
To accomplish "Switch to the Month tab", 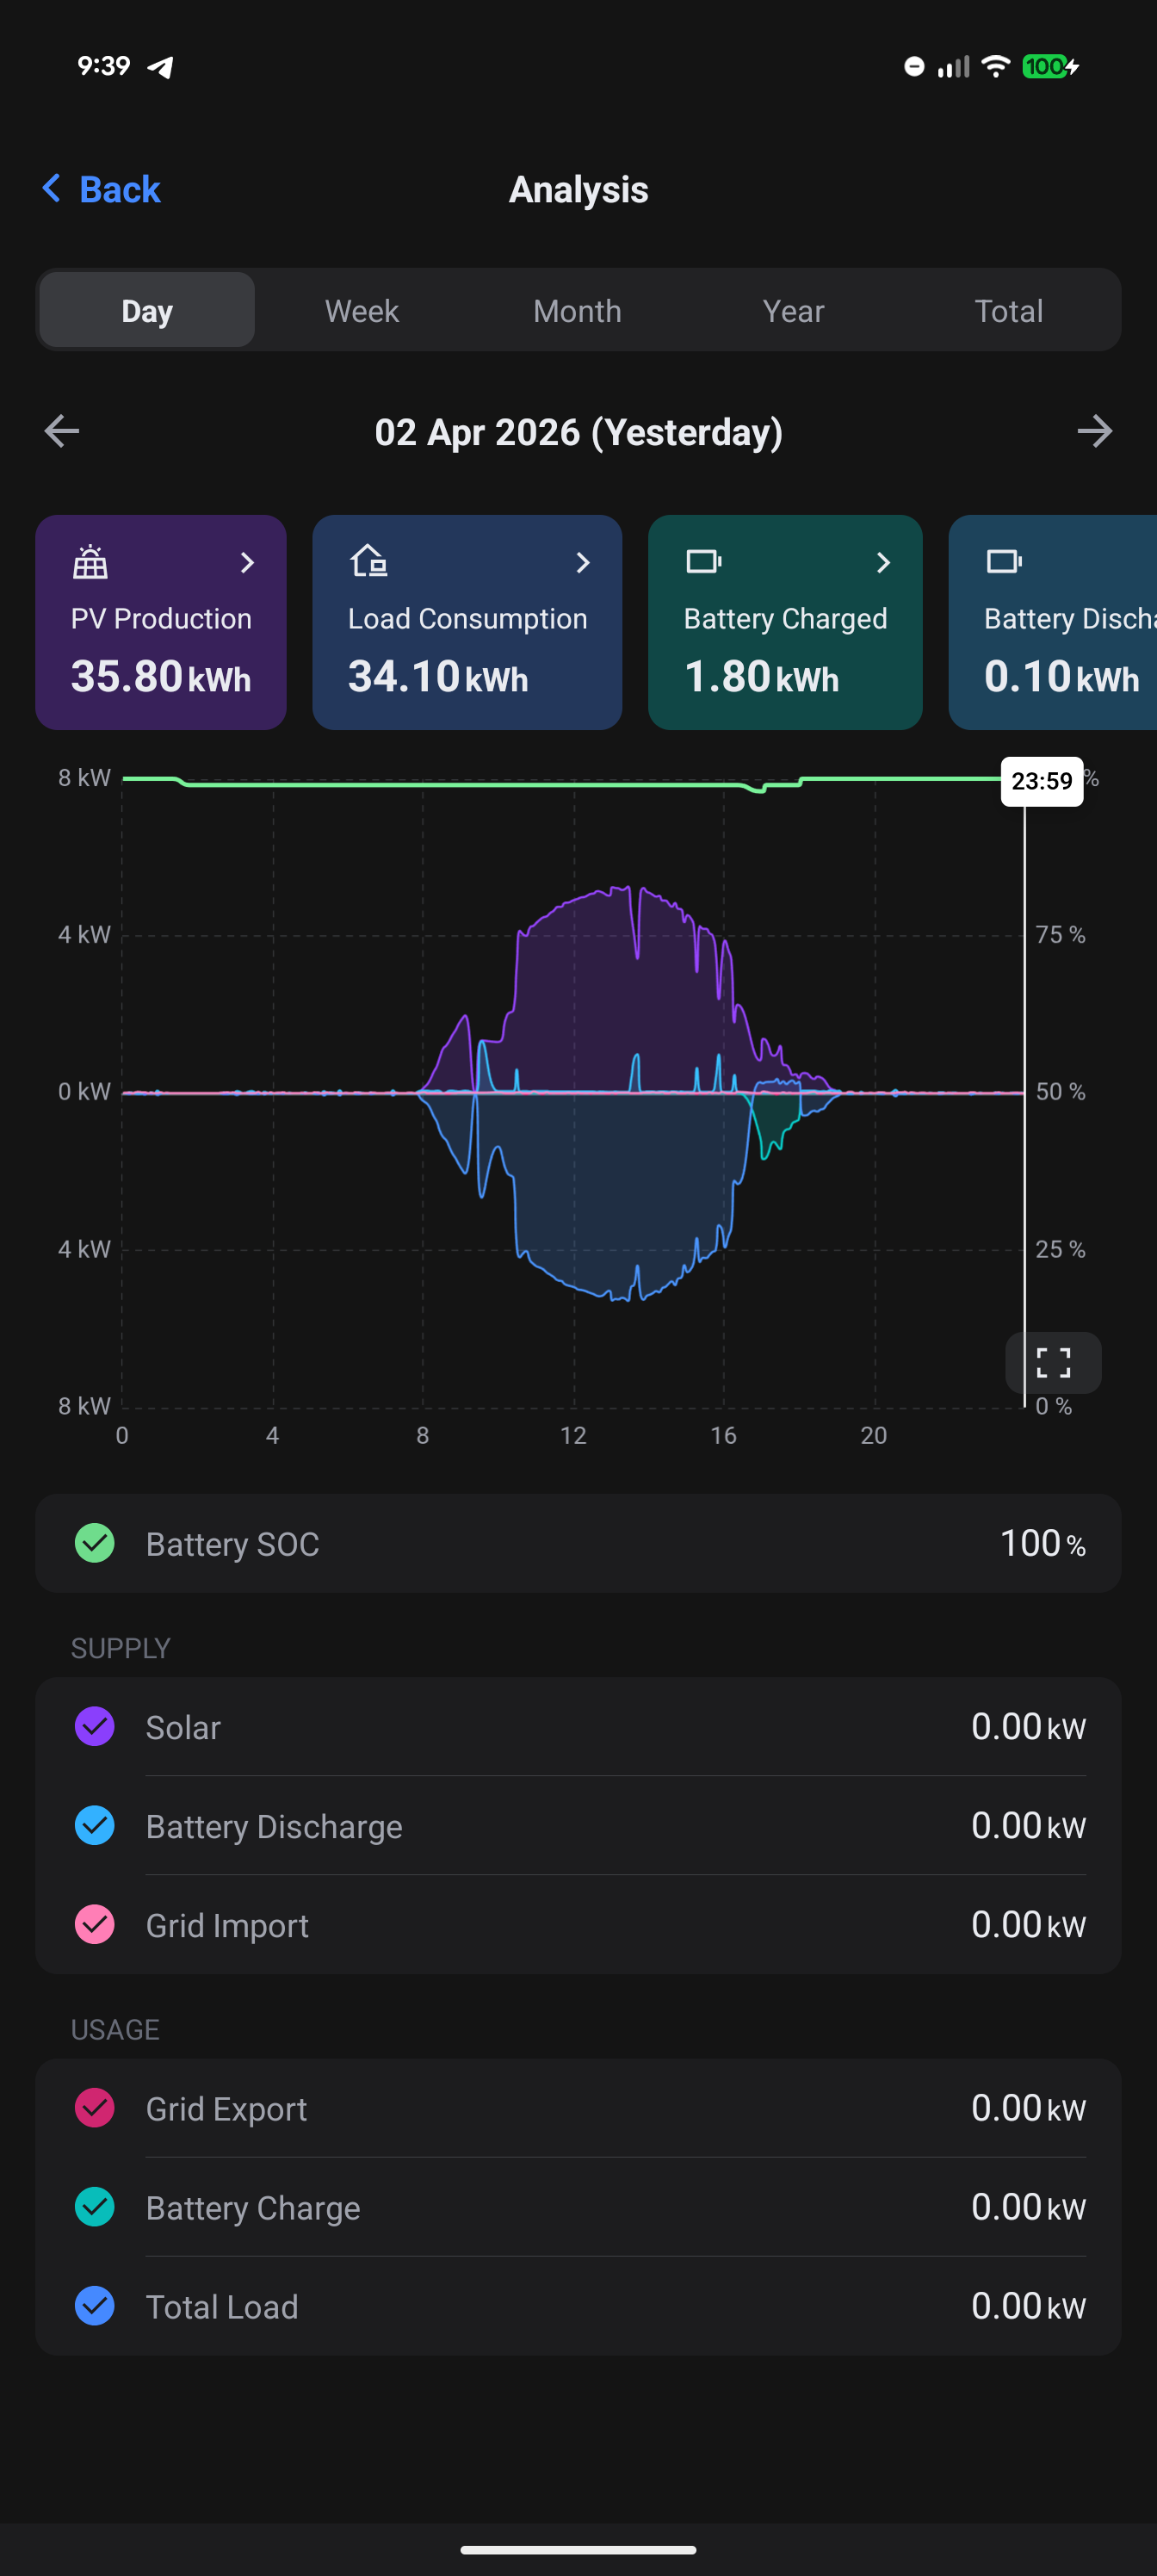I will [577, 311].
